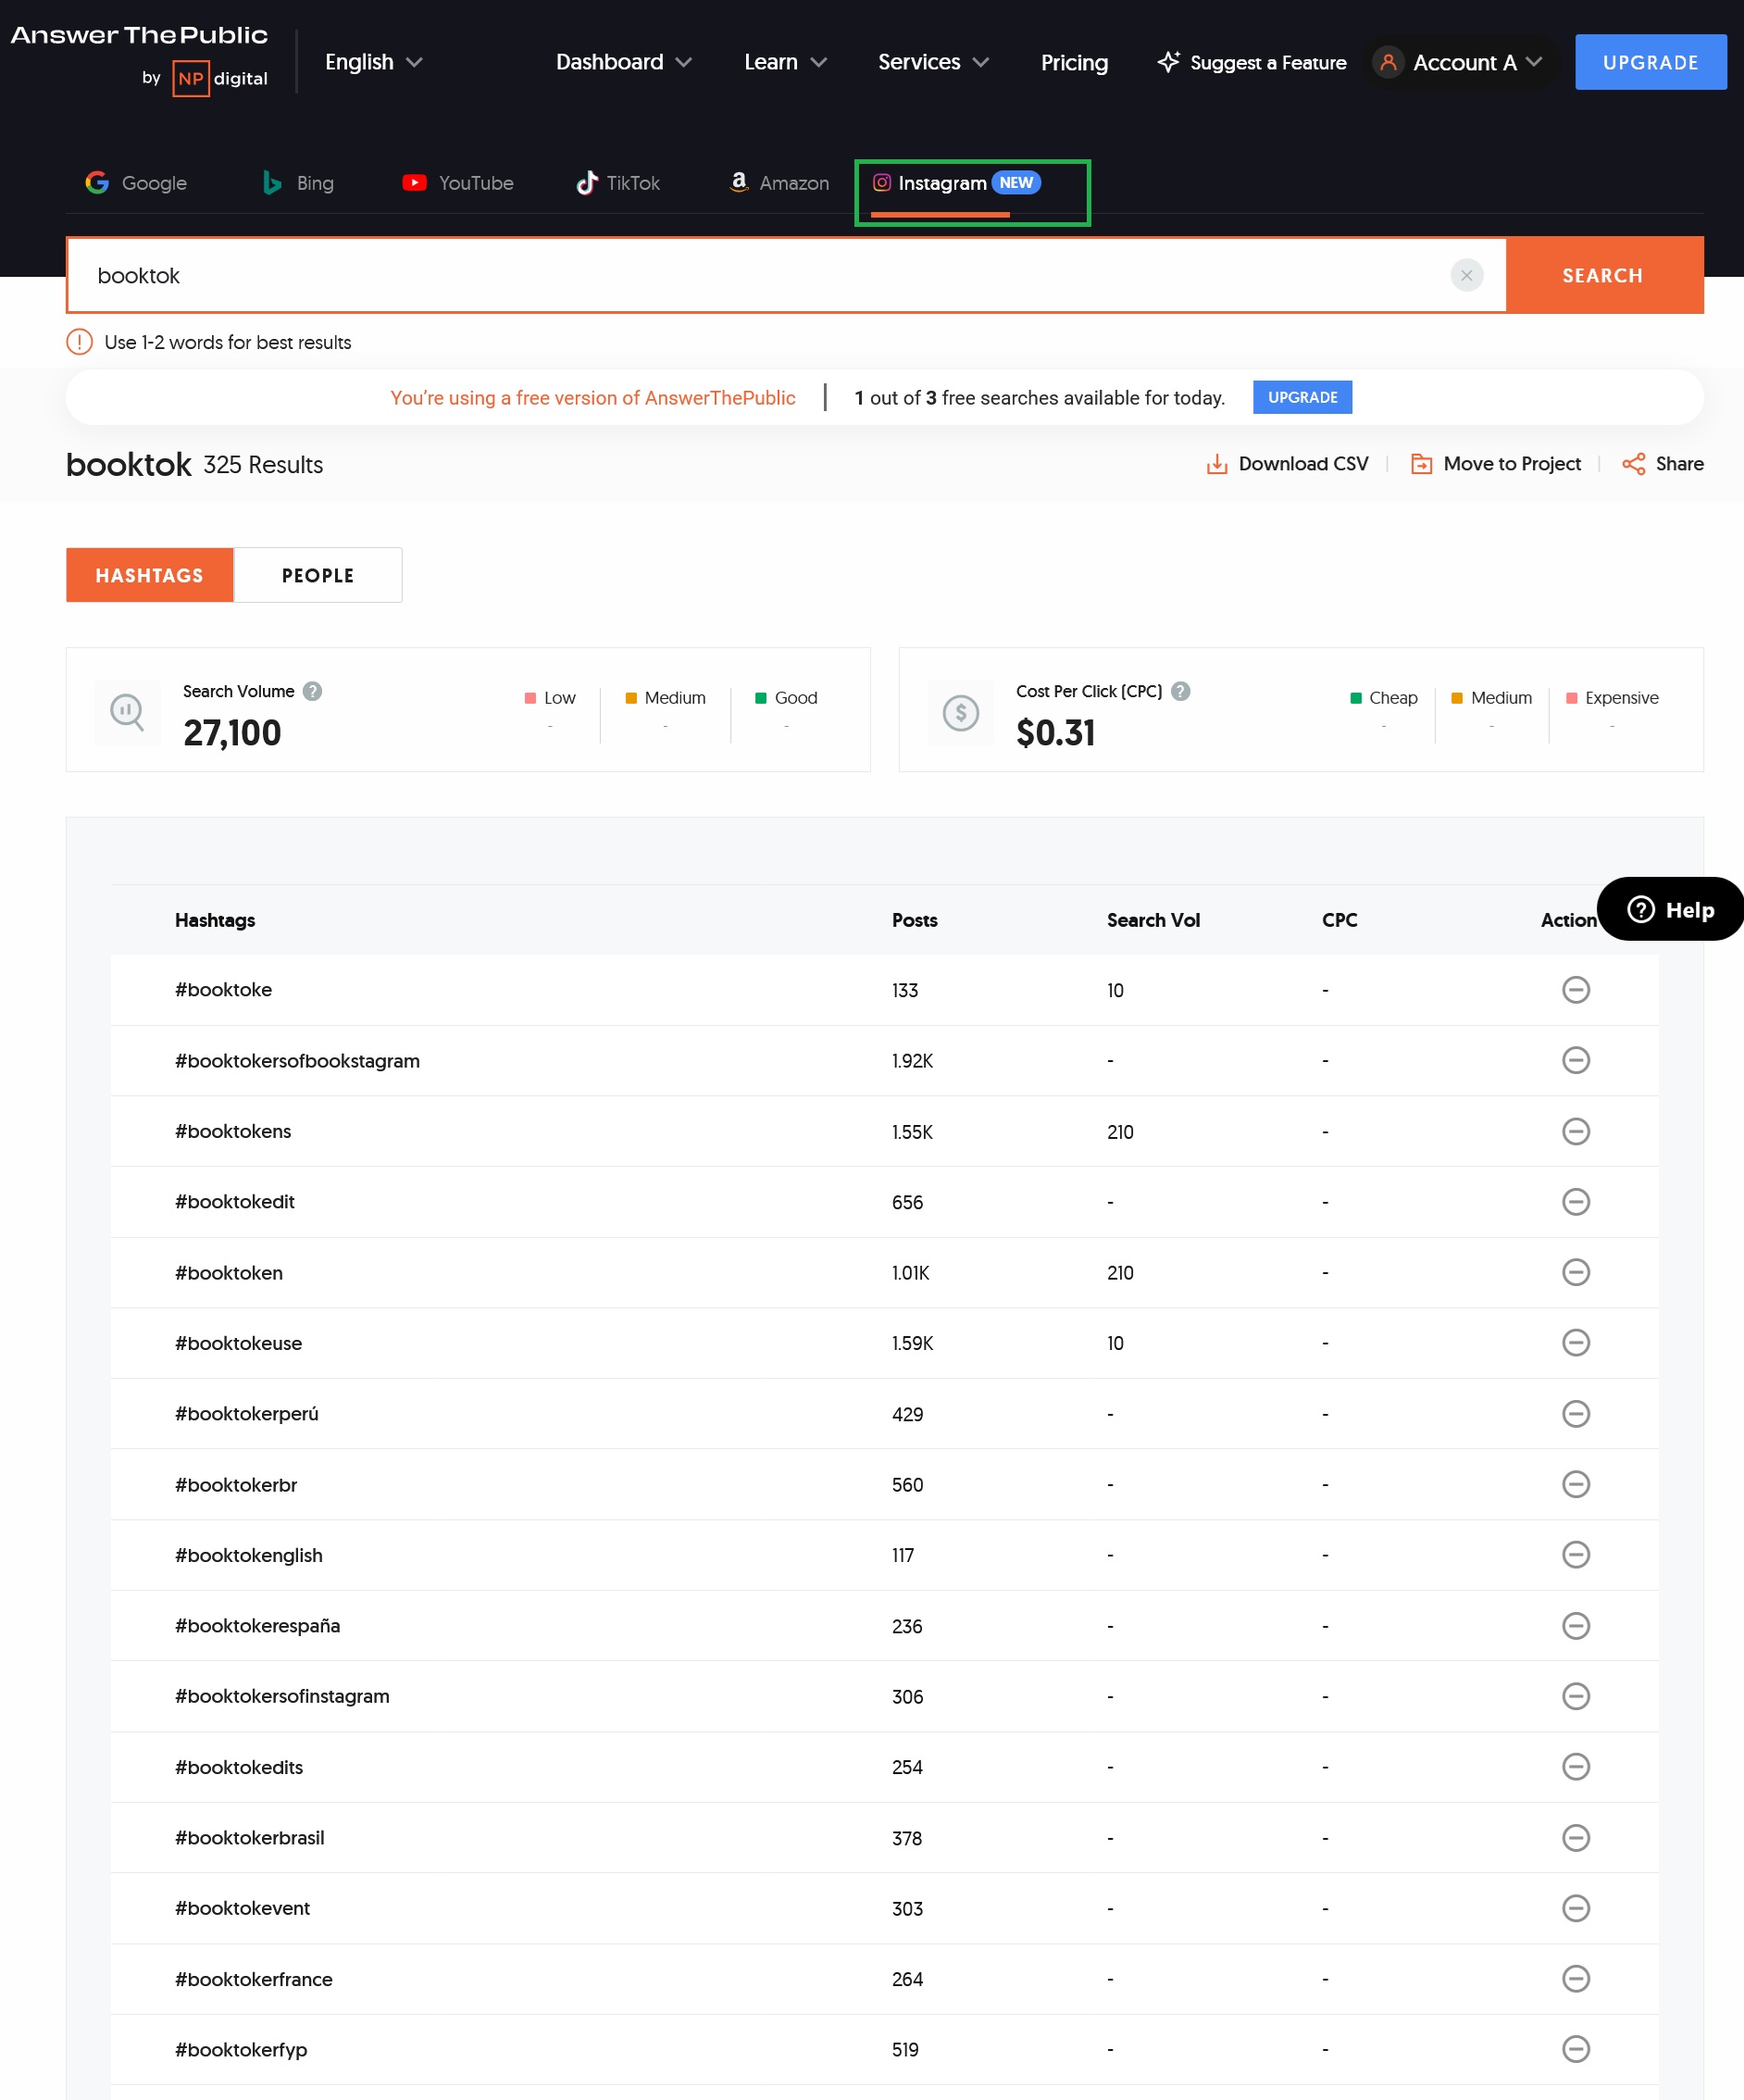Remove the #booktoke hashtag row
Image resolution: width=1744 pixels, height=2100 pixels.
pos(1575,989)
